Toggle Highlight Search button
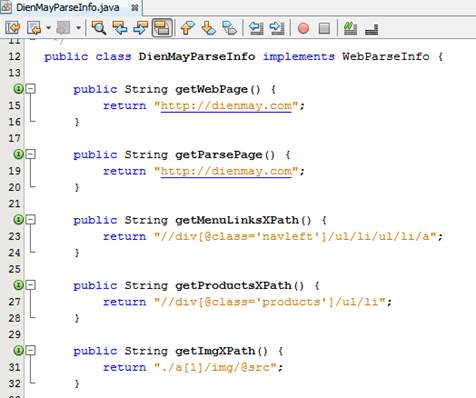The image size is (476, 398). pos(162,28)
